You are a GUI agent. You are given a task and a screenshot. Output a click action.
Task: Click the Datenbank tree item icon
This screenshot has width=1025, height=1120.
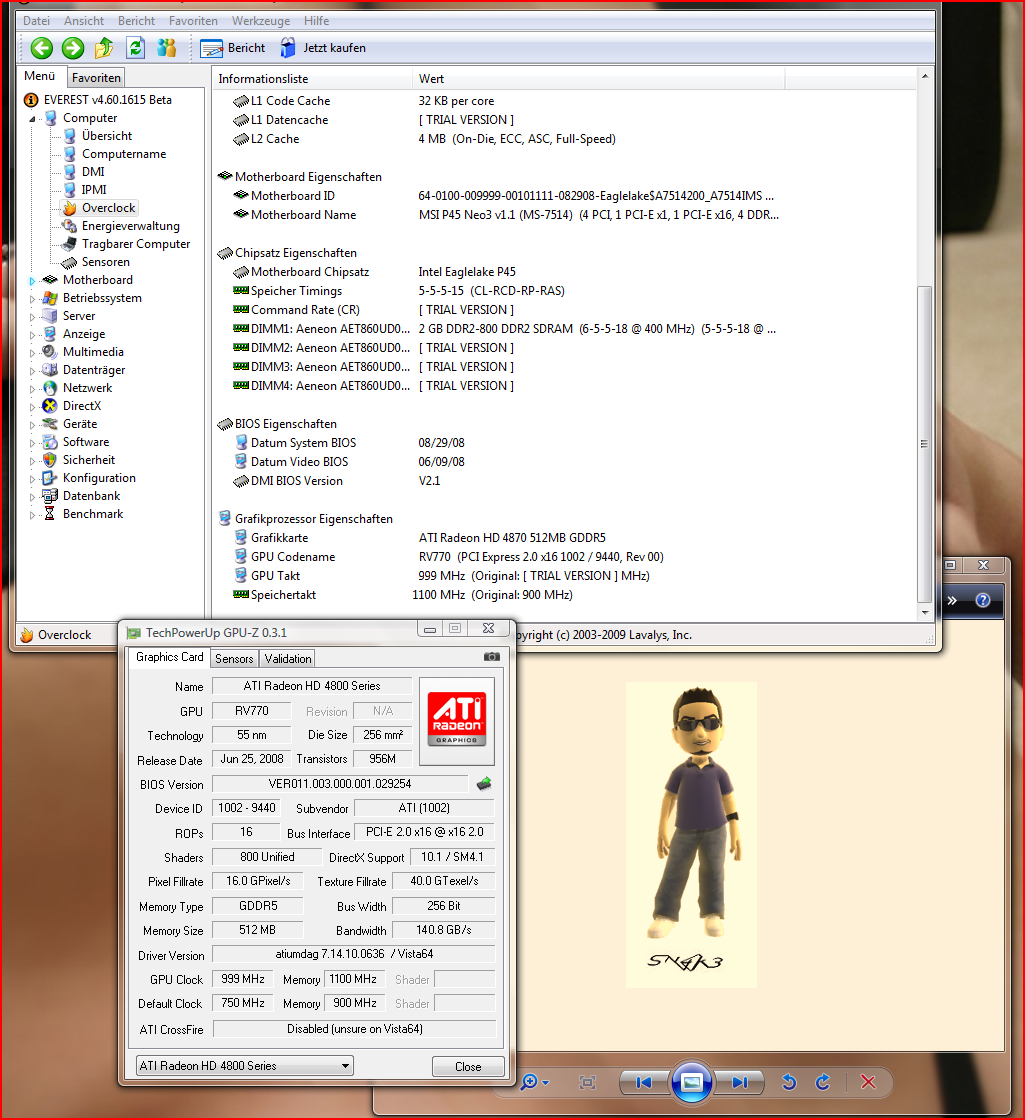[49, 496]
